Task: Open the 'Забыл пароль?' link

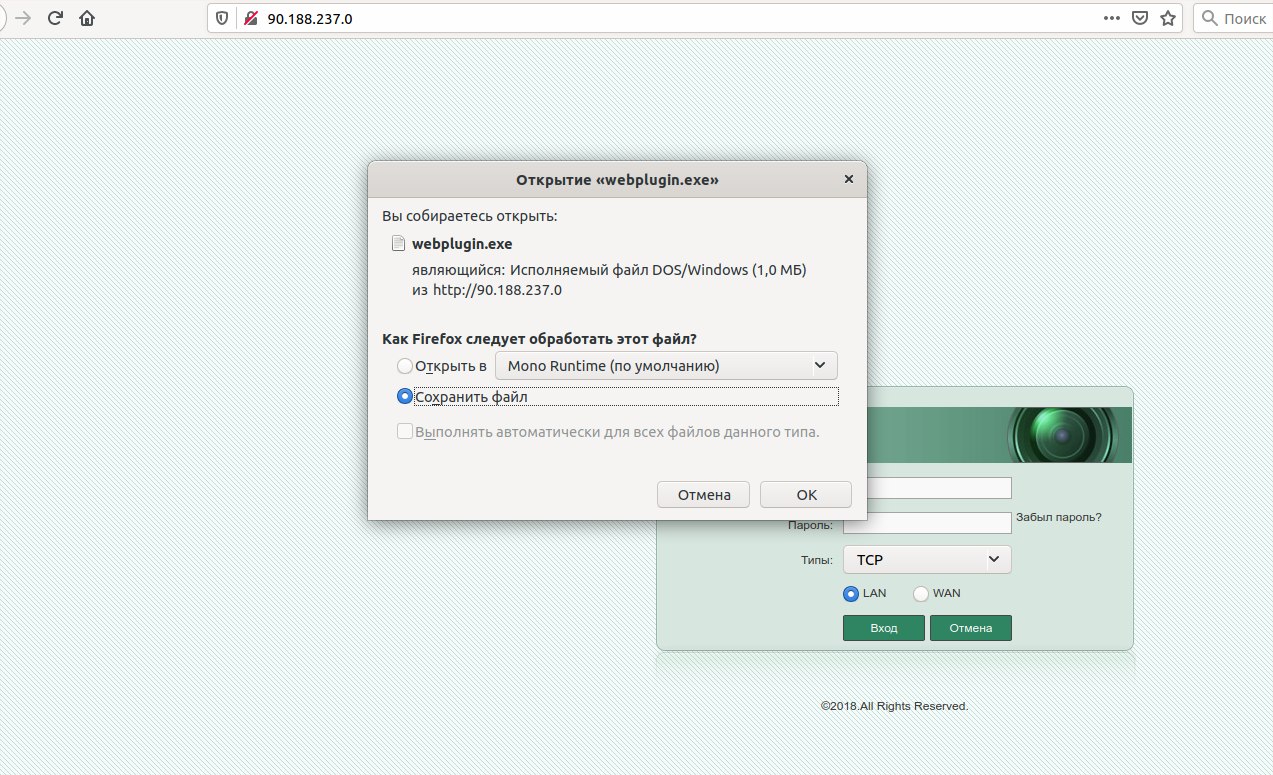Action: [1059, 517]
